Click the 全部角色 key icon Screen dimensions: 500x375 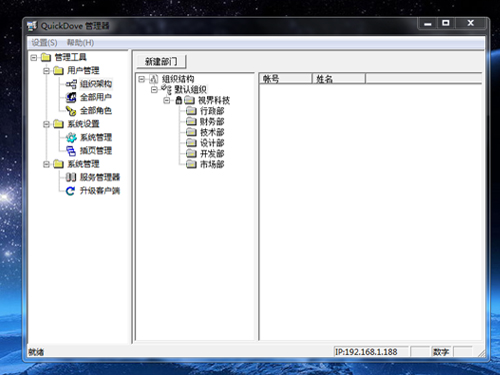(x=71, y=111)
